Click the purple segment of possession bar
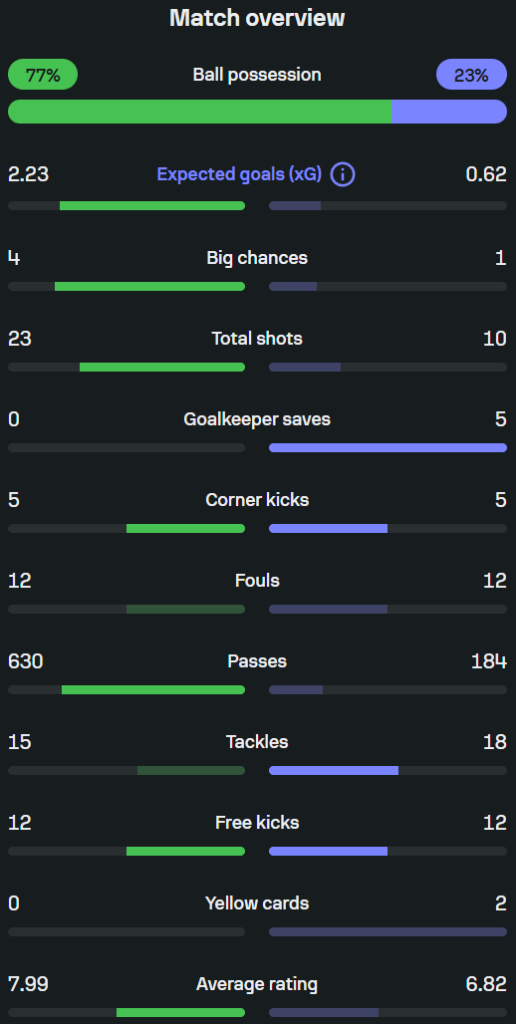Screen dimensions: 516x1024 click(449, 112)
